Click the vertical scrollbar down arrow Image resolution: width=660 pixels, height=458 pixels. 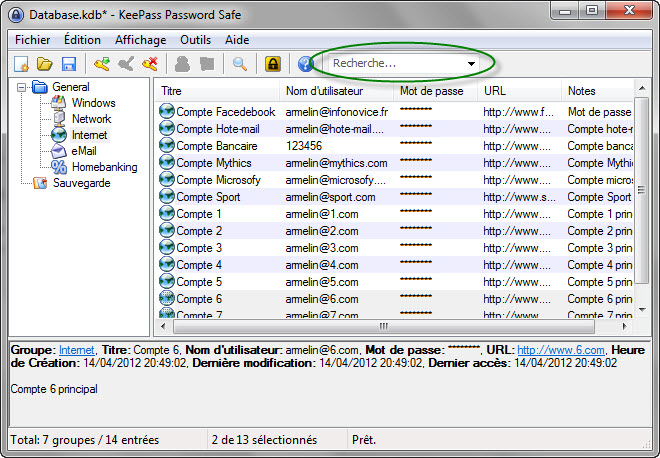(641, 310)
